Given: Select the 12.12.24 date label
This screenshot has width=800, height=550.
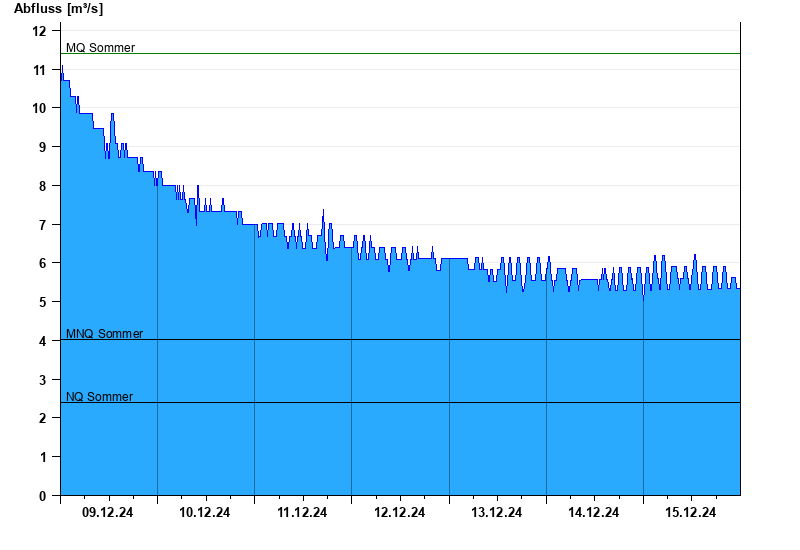Looking at the screenshot, I should click(x=399, y=512).
